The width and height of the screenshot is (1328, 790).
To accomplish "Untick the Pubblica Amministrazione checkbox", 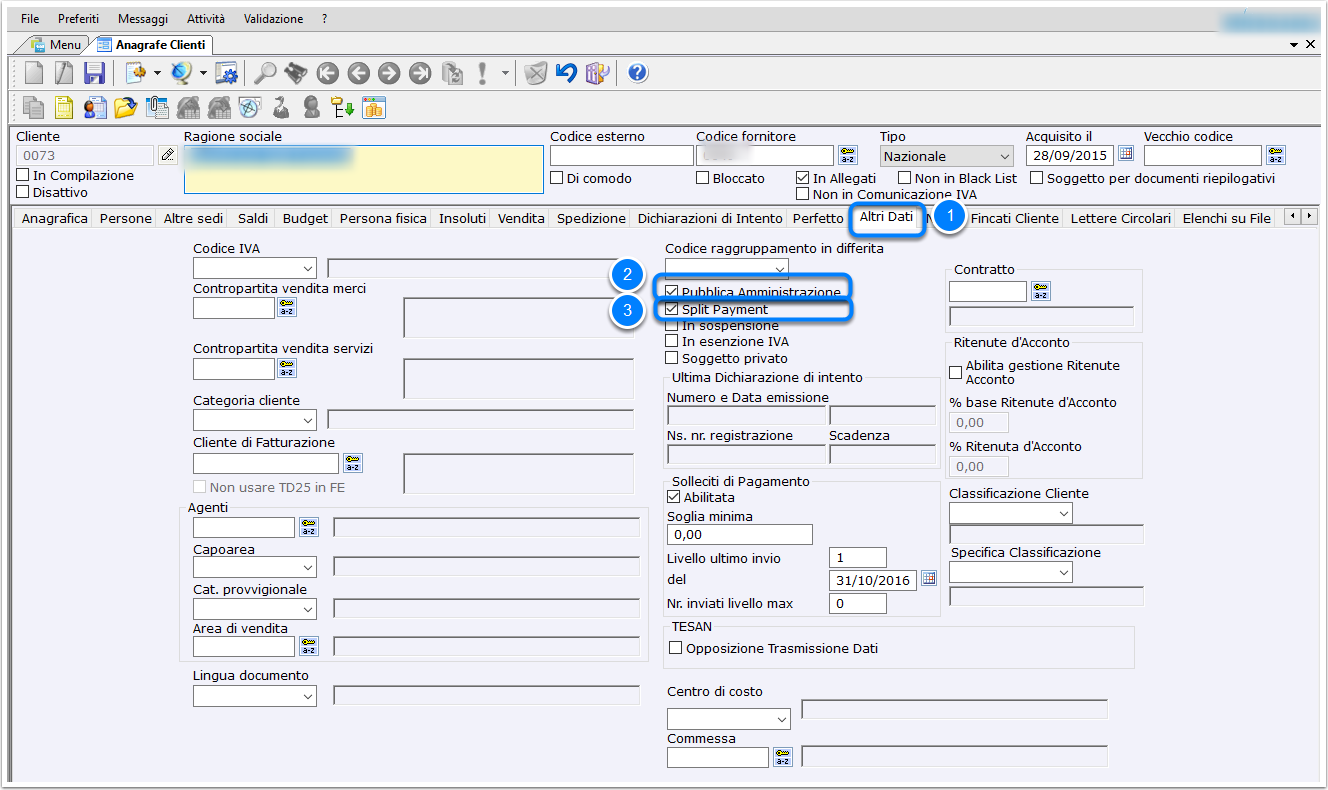I will [x=672, y=292].
